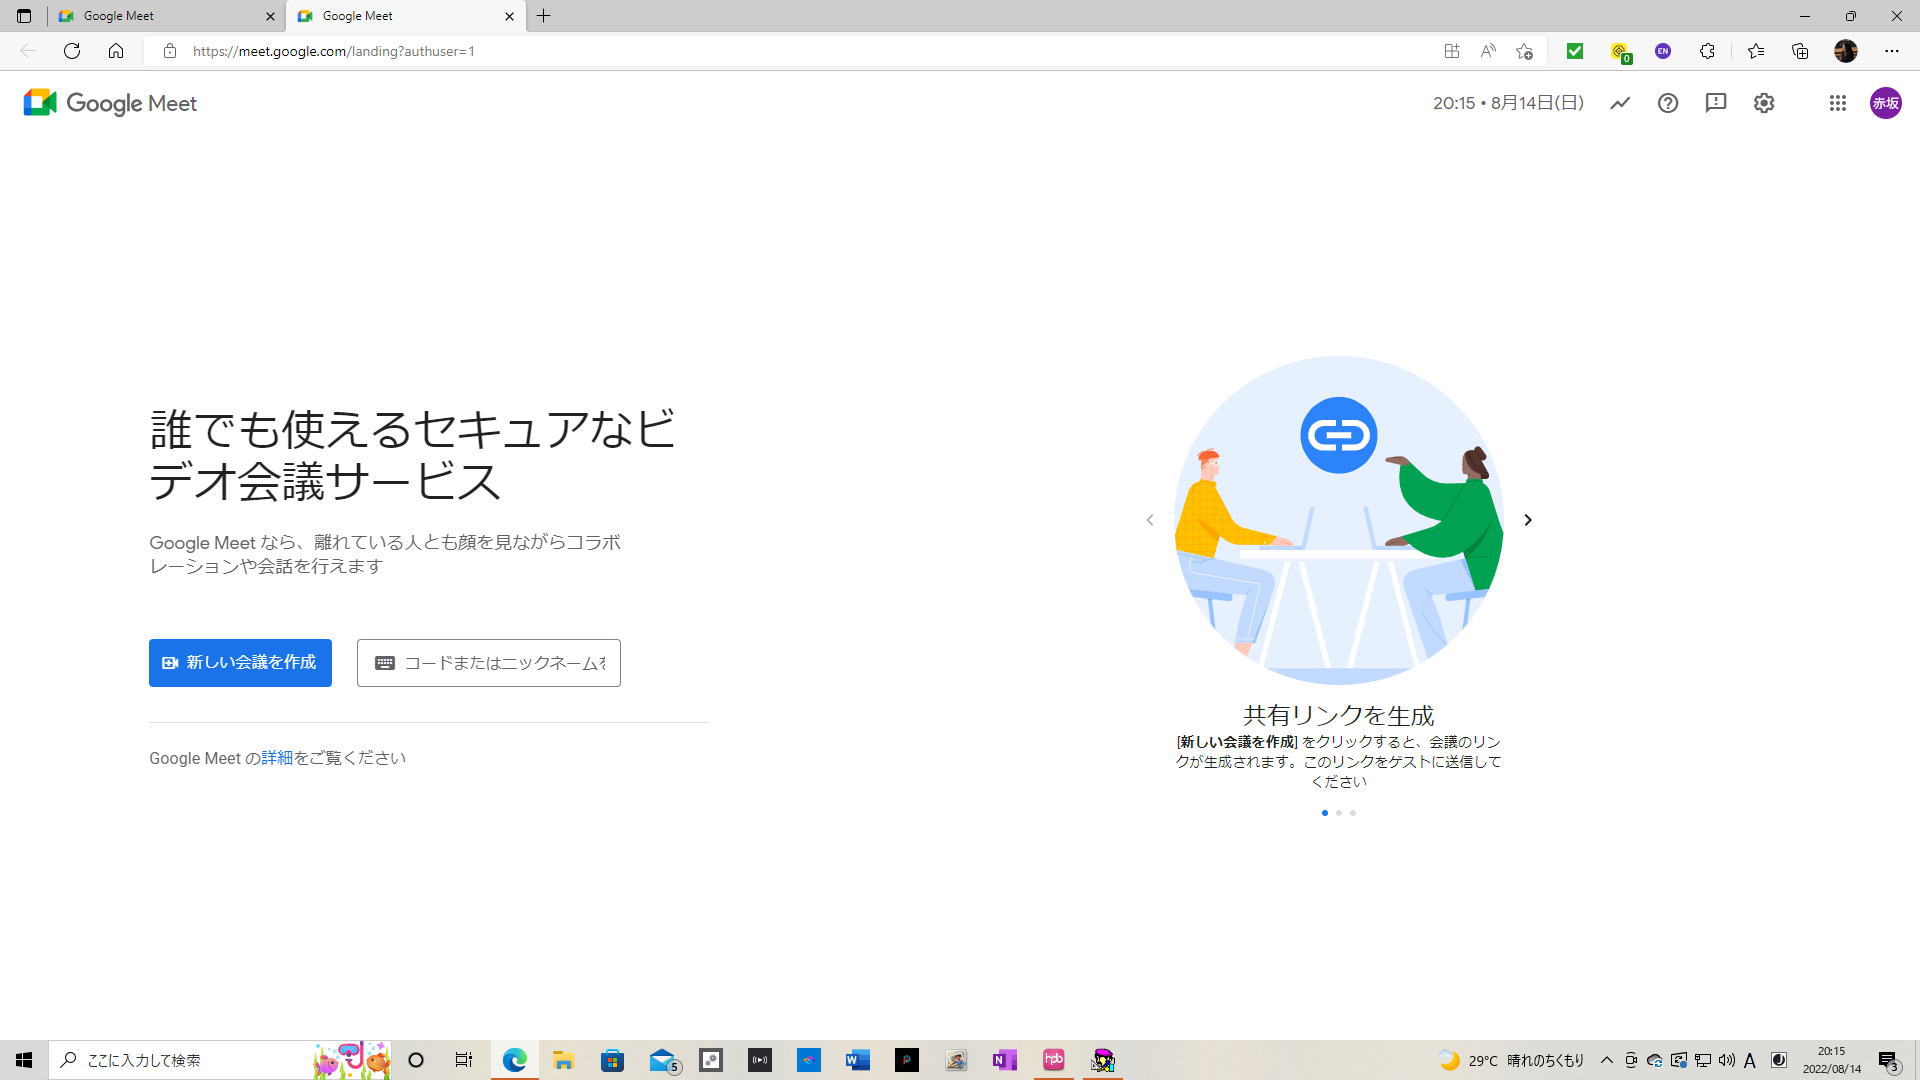Open the clock showing 2022/08/14
The height and width of the screenshot is (1080, 1920).
tap(1832, 1060)
